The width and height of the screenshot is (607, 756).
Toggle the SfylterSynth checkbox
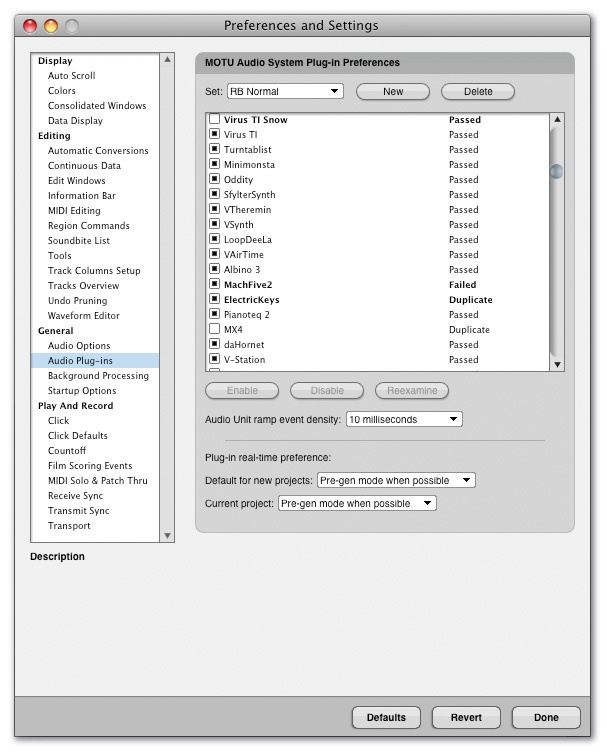215,193
